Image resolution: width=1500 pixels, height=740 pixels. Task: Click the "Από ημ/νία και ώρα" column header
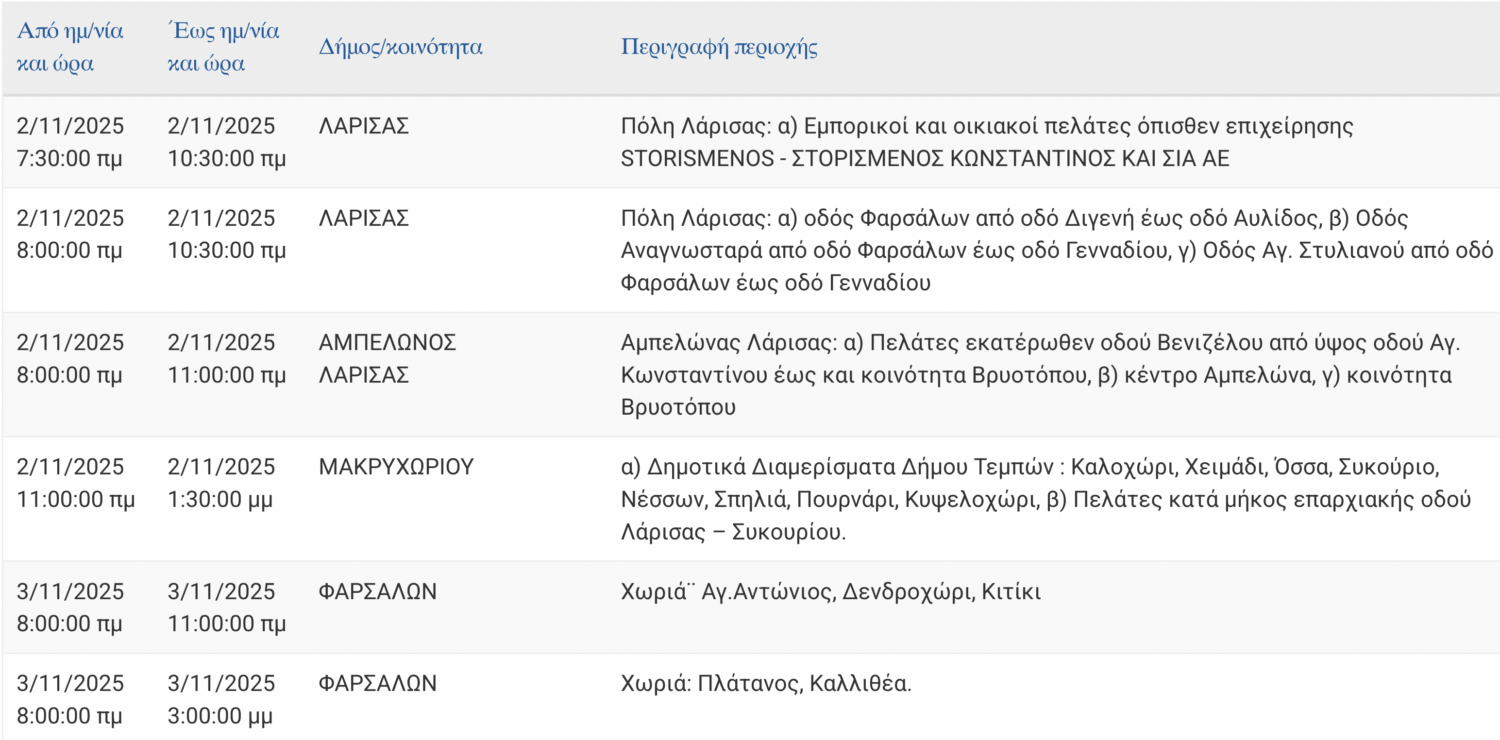coord(70,47)
